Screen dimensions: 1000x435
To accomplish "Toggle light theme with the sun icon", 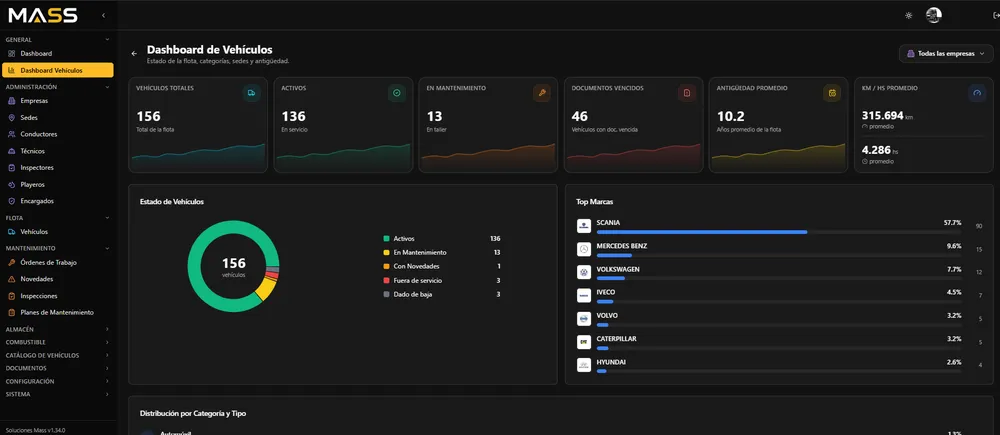I will [909, 15].
